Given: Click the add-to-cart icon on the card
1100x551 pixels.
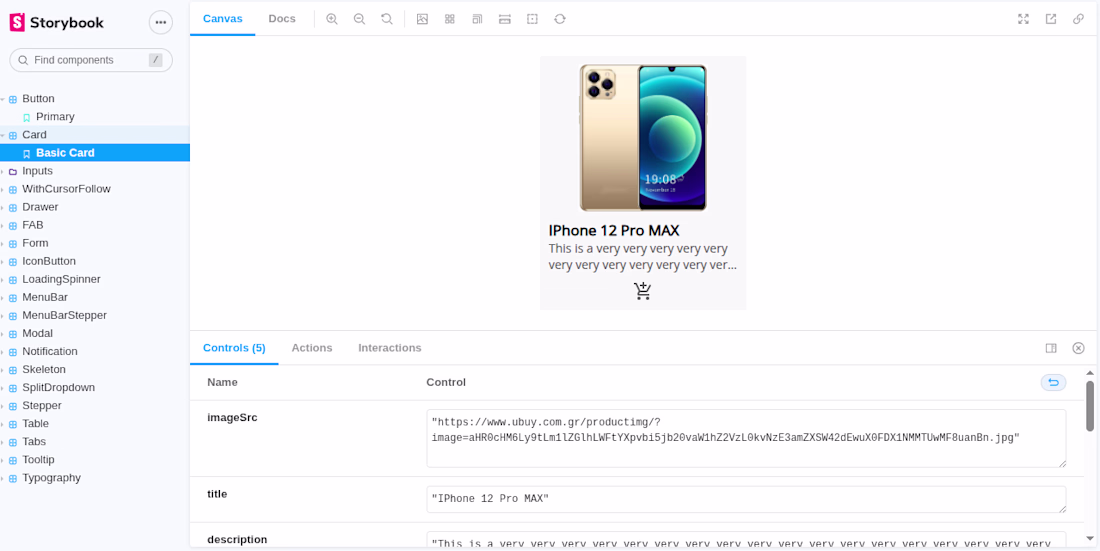Looking at the screenshot, I should [643, 291].
